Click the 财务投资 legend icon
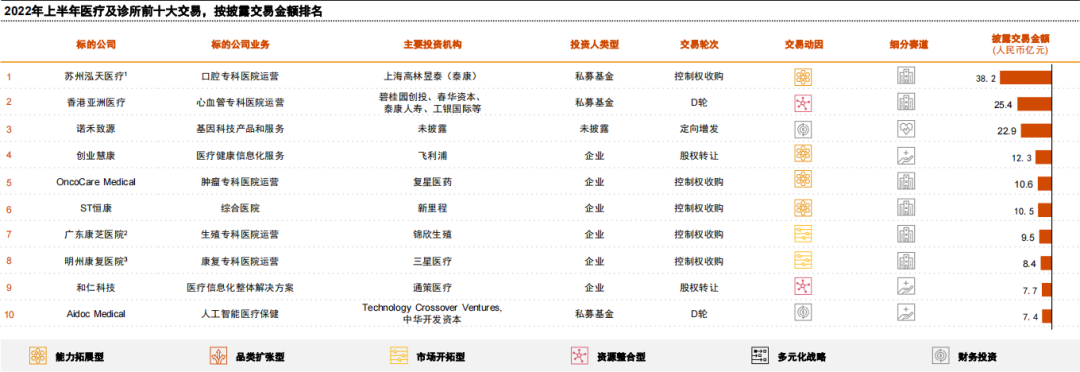1080x372 pixels. coord(940,355)
